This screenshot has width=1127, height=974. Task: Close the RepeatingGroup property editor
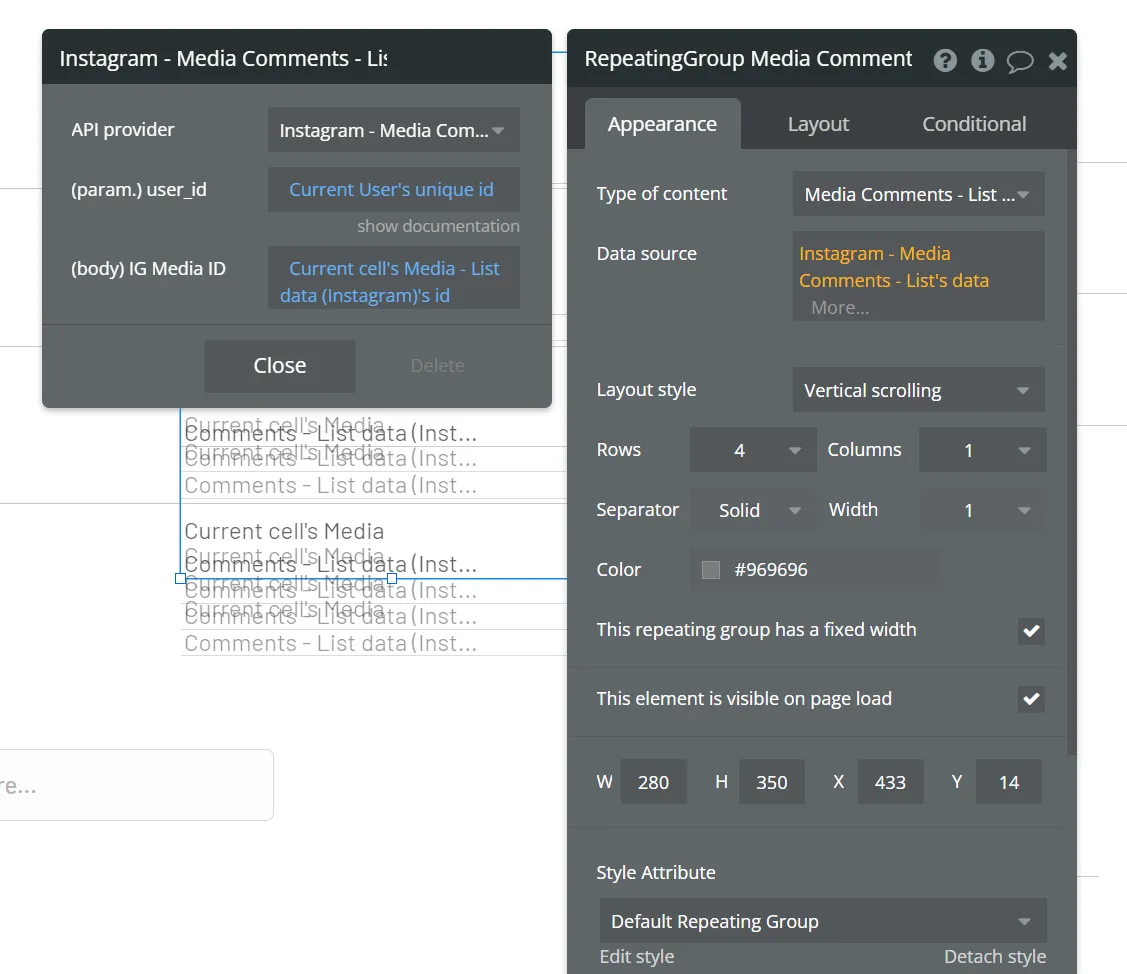(1057, 61)
